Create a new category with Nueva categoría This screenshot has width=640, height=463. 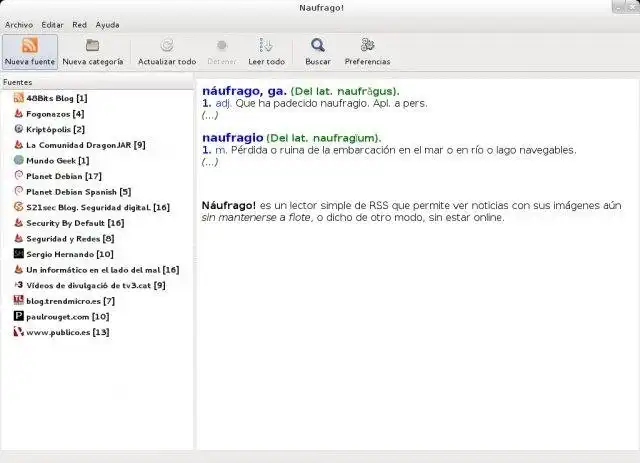click(x=93, y=52)
